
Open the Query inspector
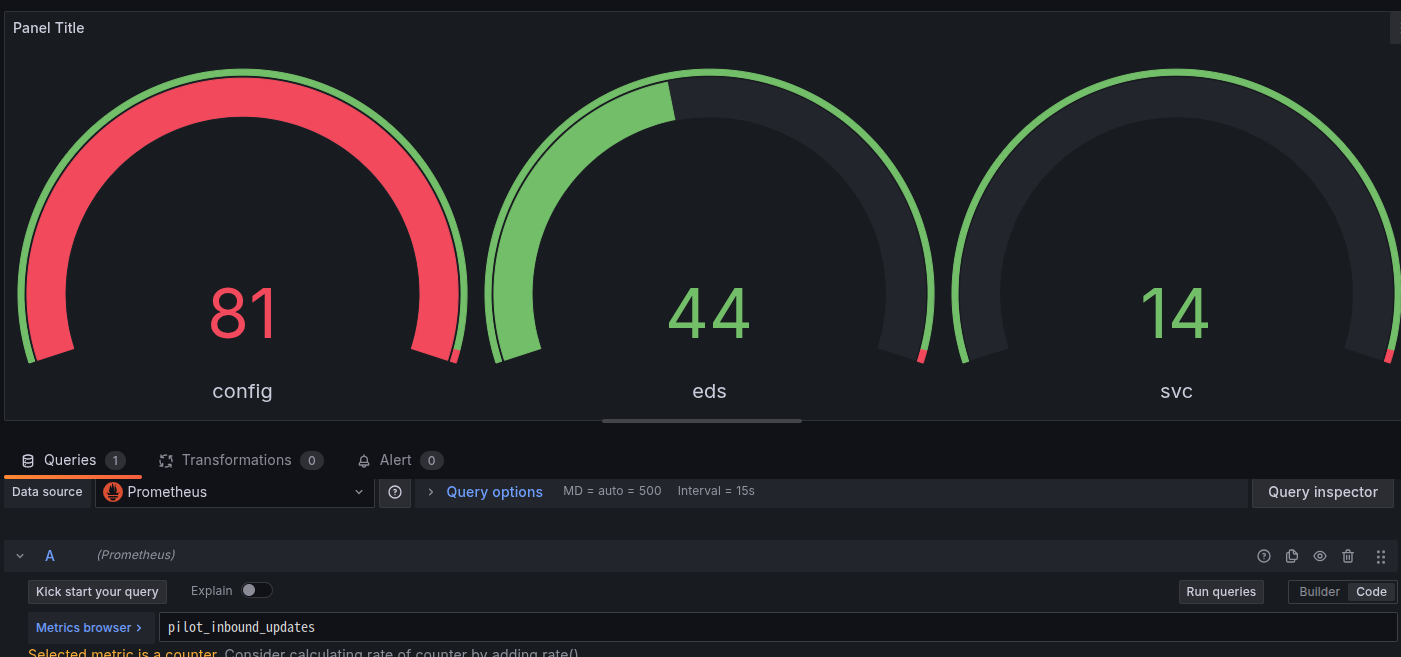pyautogui.click(x=1323, y=492)
